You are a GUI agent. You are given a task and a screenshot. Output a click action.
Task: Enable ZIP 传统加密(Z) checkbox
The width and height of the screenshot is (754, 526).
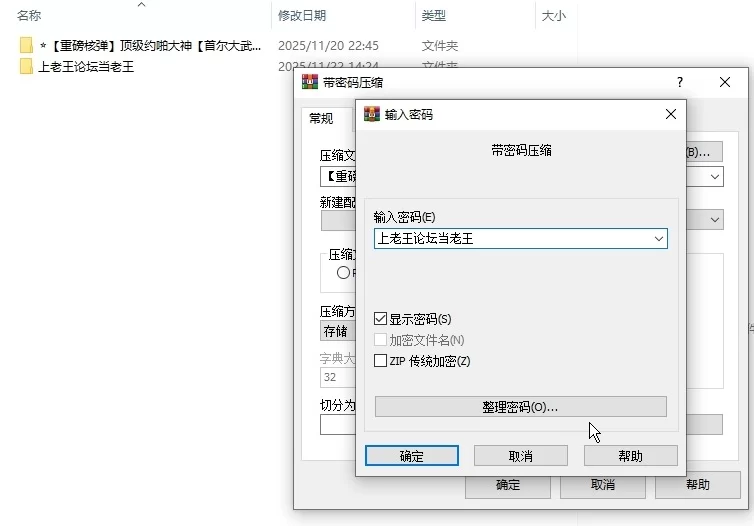pos(380,361)
